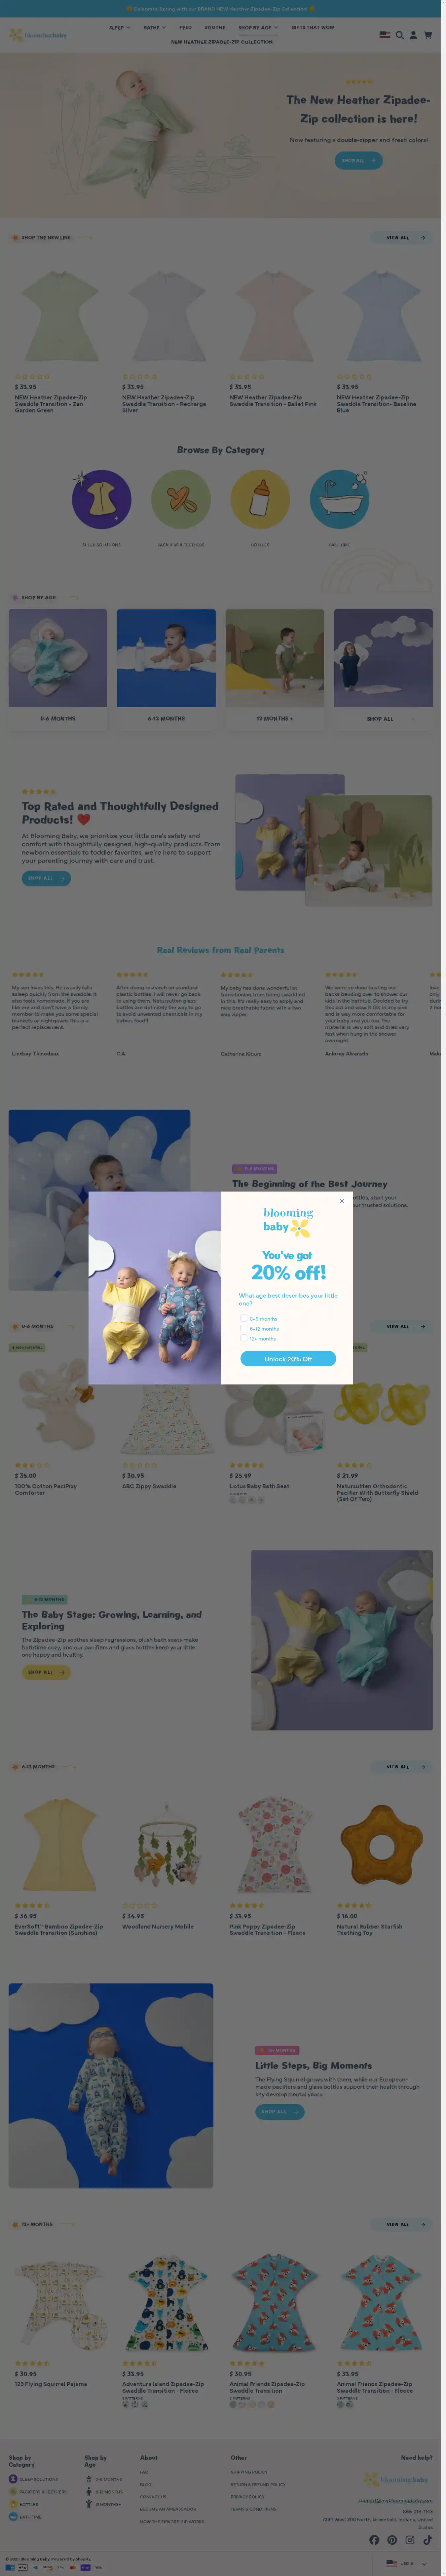Screen dimensions: 446x2576
Task: Click the hero SHOP ALL button
Action: click(x=358, y=160)
